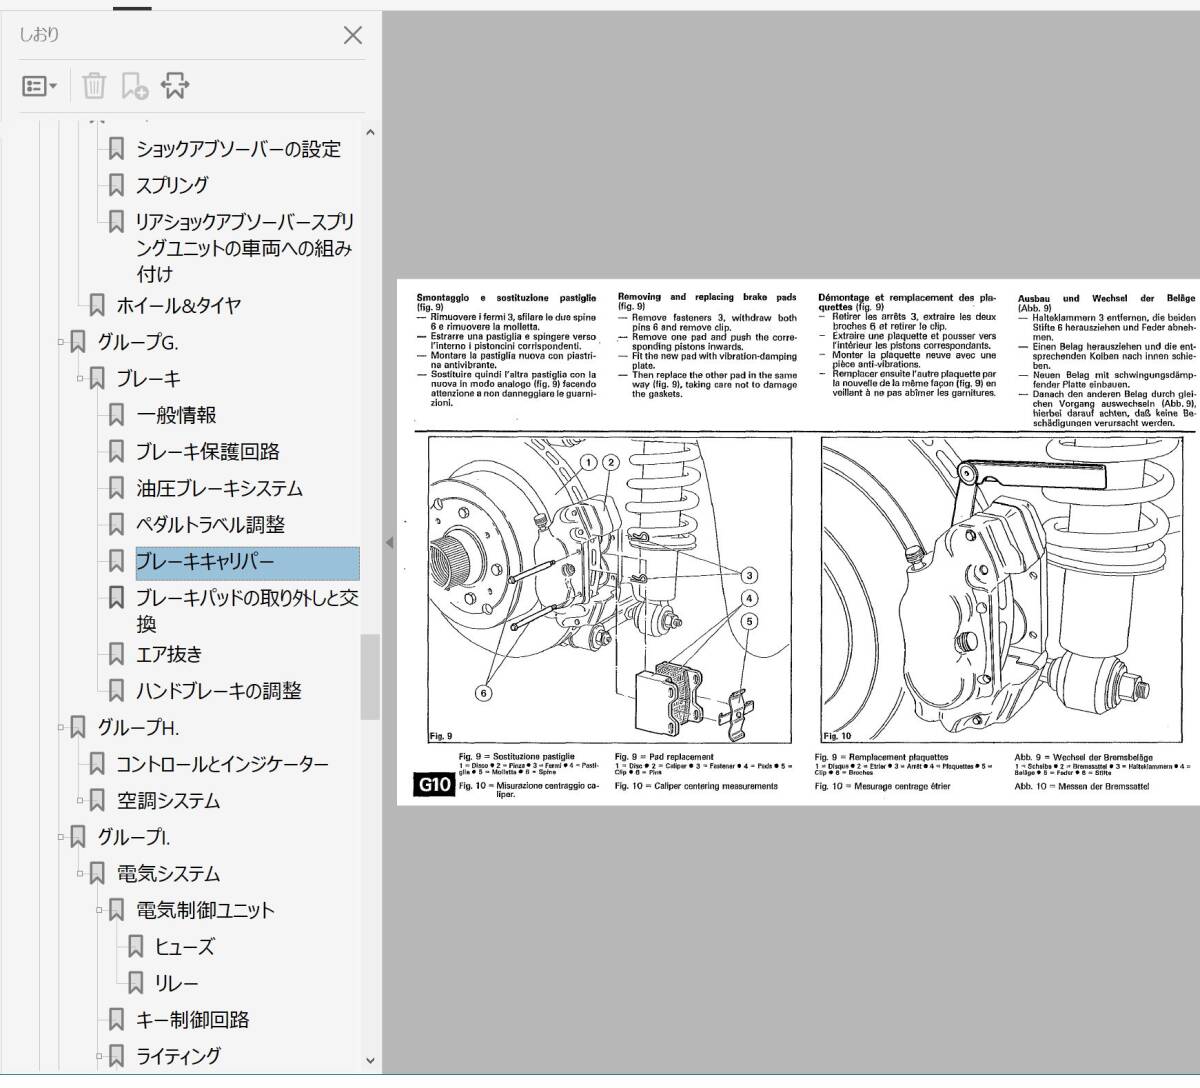Open the 電気制御ユニット bookmark
The height and width of the screenshot is (1088, 1200).
pos(205,910)
